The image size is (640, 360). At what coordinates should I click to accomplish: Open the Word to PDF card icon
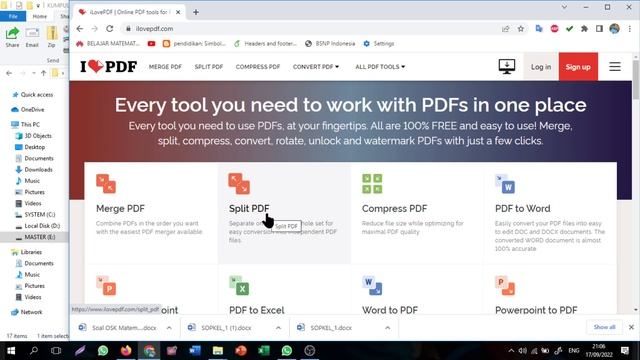(372, 286)
